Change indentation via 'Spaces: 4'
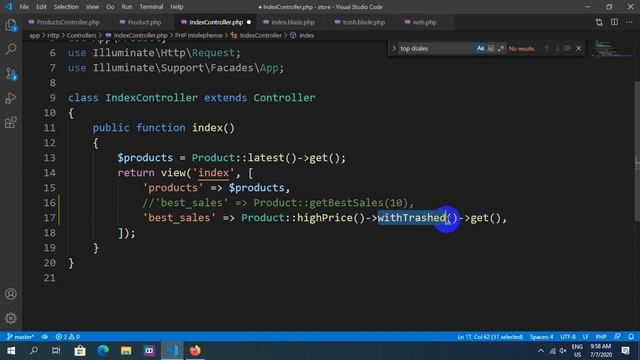 pos(542,337)
